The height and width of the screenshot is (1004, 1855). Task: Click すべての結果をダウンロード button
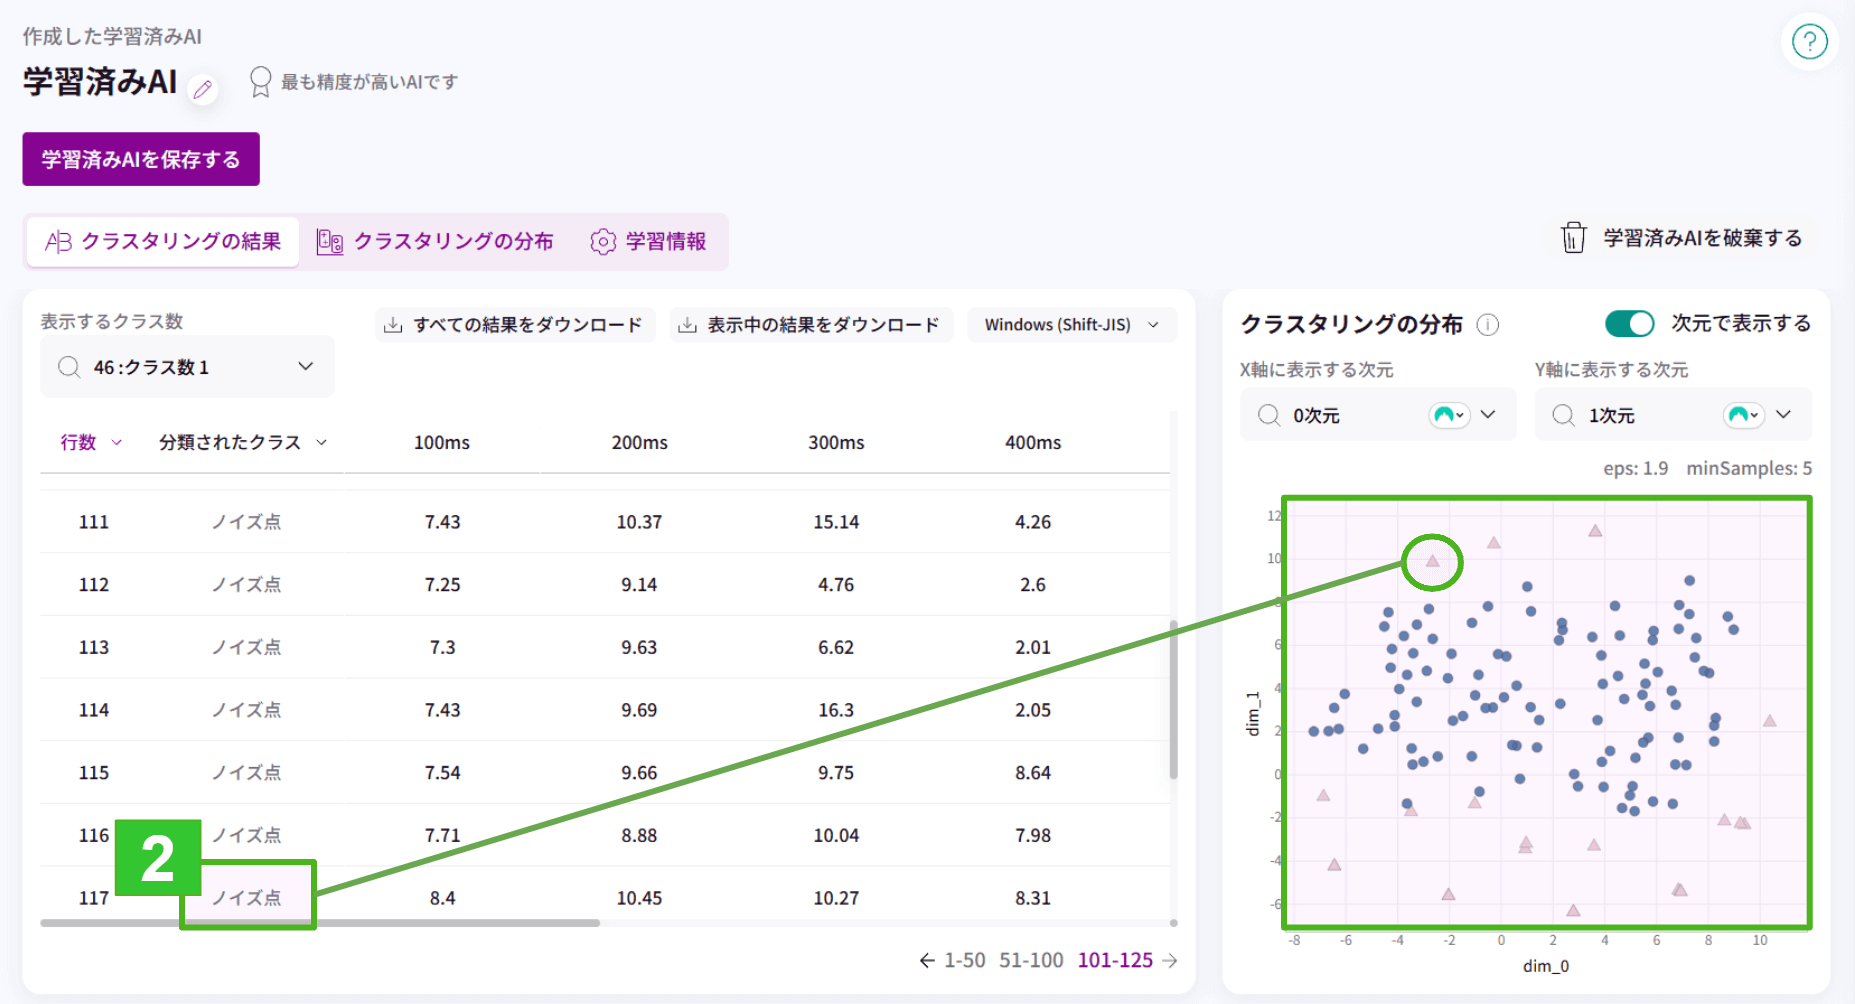click(515, 325)
